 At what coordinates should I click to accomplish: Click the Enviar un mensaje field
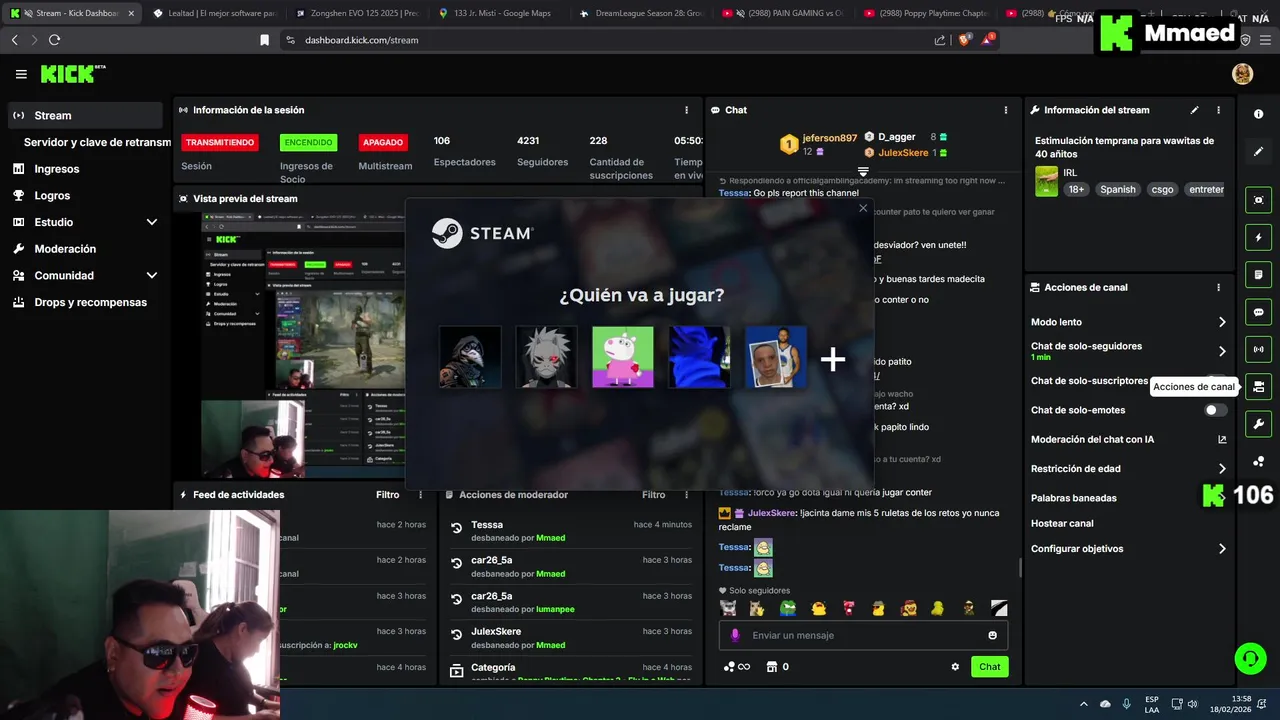863,635
